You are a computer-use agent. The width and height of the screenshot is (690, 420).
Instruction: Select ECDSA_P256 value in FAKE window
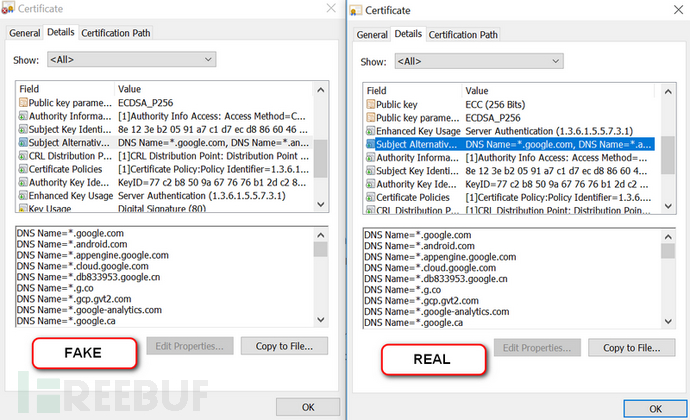tap(145, 103)
